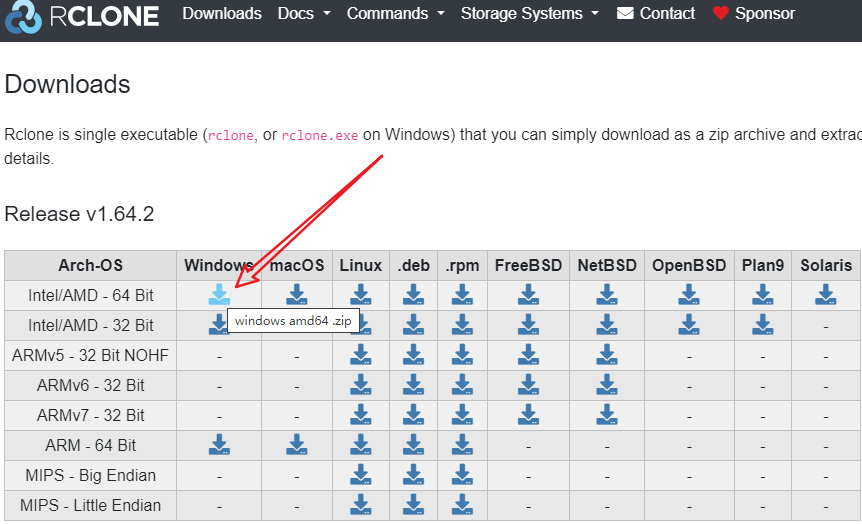This screenshot has height=524, width=862.
Task: Click the .deb column header
Action: pos(413,266)
